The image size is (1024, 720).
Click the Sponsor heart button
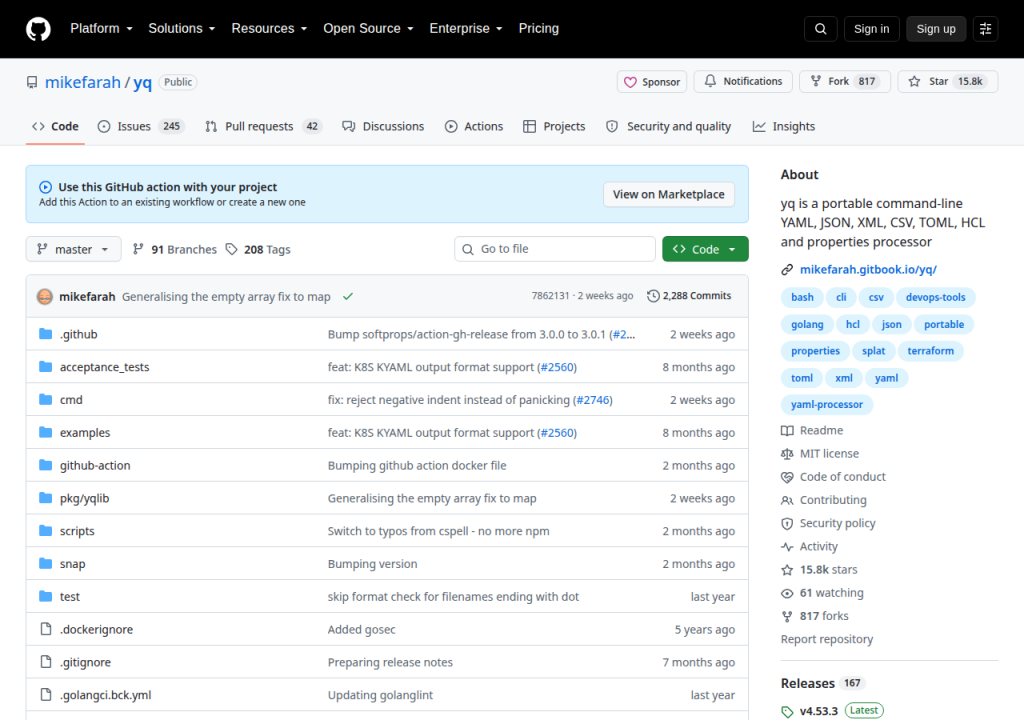click(652, 82)
